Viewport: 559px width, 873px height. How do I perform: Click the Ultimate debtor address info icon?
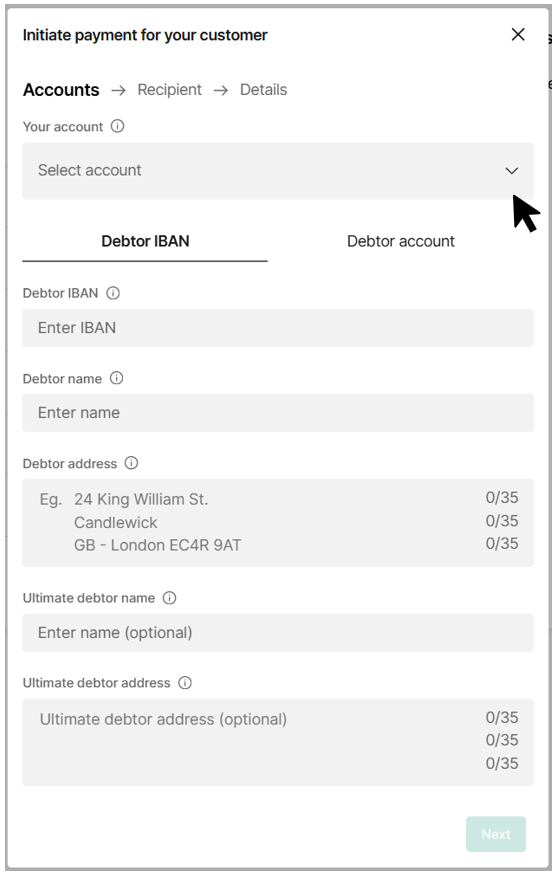(185, 683)
